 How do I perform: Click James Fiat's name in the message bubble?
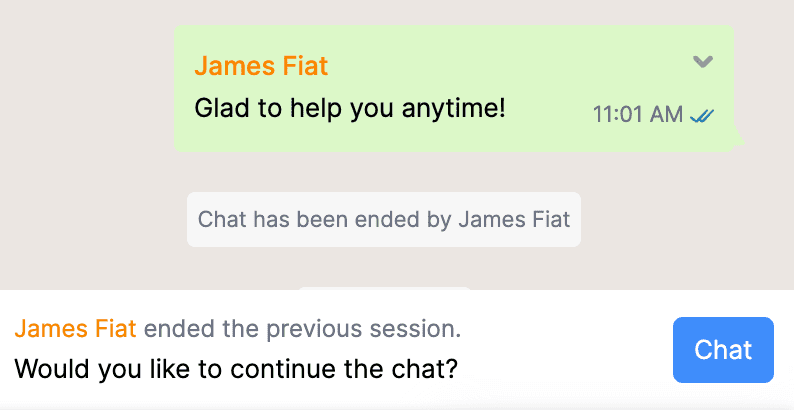coord(261,66)
